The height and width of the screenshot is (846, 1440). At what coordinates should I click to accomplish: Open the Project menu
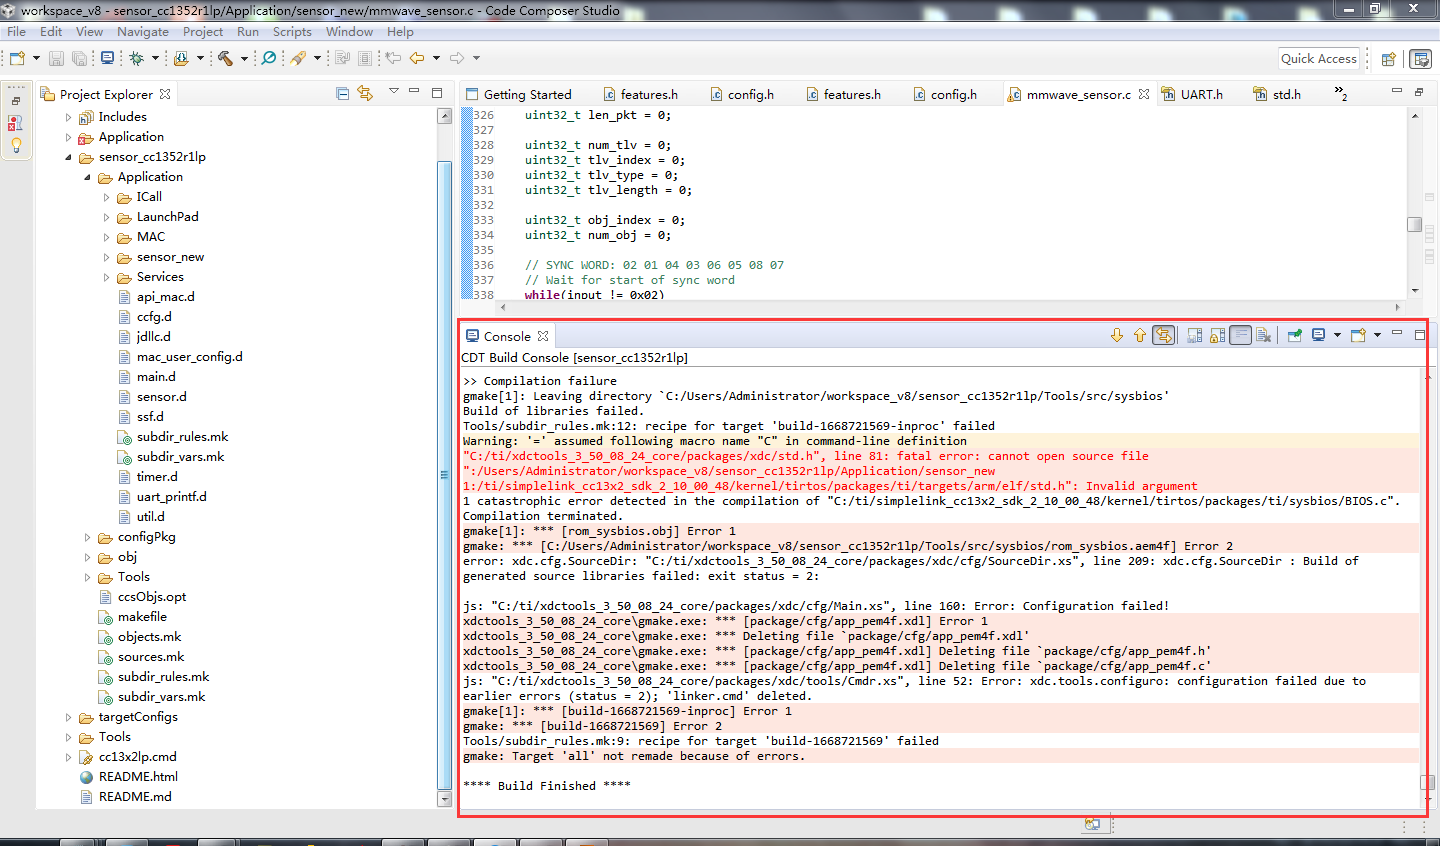pos(203,31)
